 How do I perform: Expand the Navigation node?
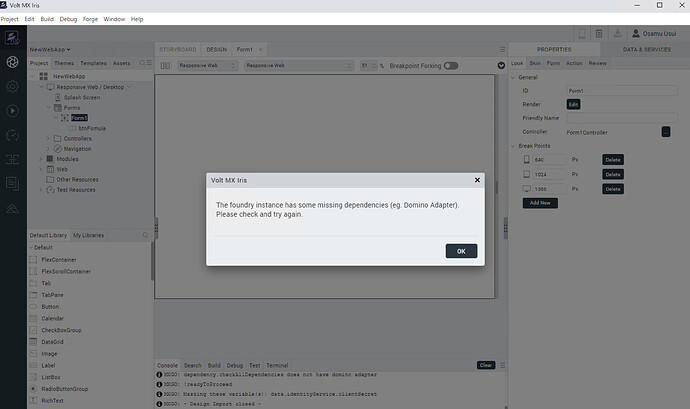[48, 149]
